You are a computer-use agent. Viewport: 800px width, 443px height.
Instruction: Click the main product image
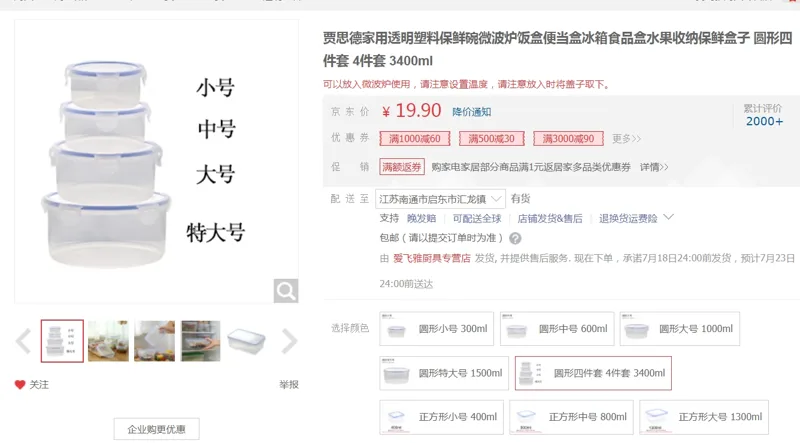(x=157, y=162)
